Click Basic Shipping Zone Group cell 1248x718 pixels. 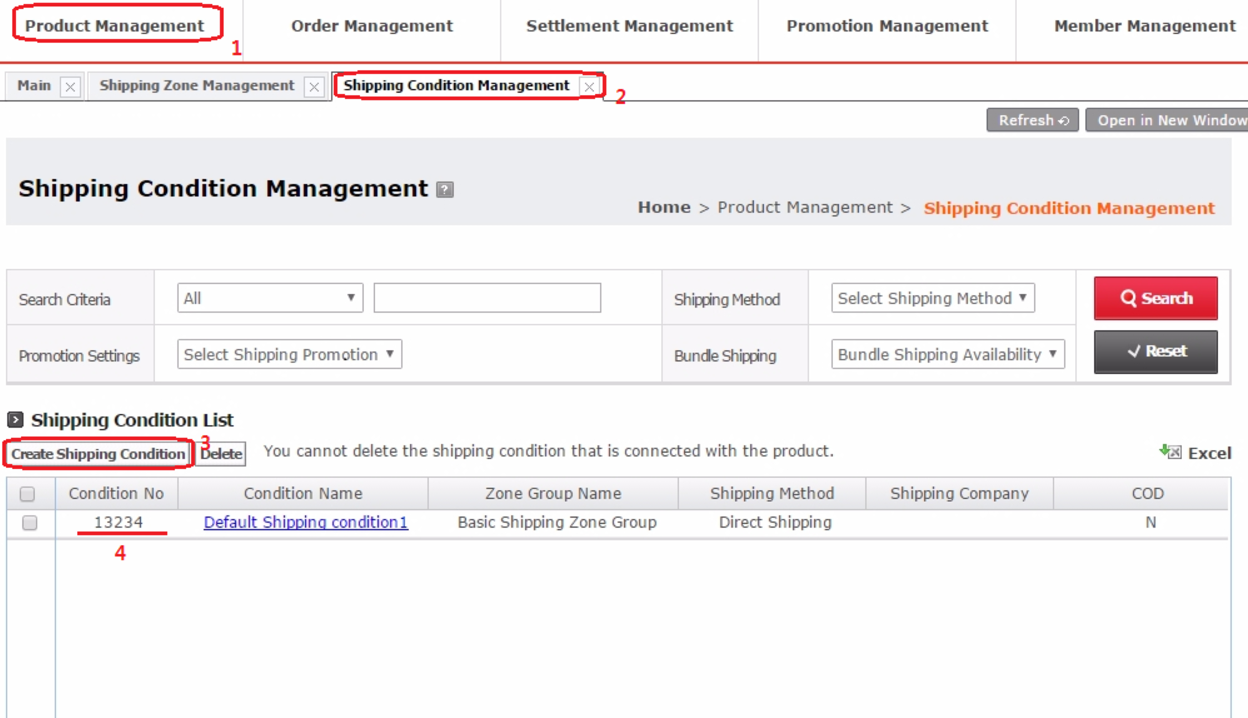click(x=557, y=522)
